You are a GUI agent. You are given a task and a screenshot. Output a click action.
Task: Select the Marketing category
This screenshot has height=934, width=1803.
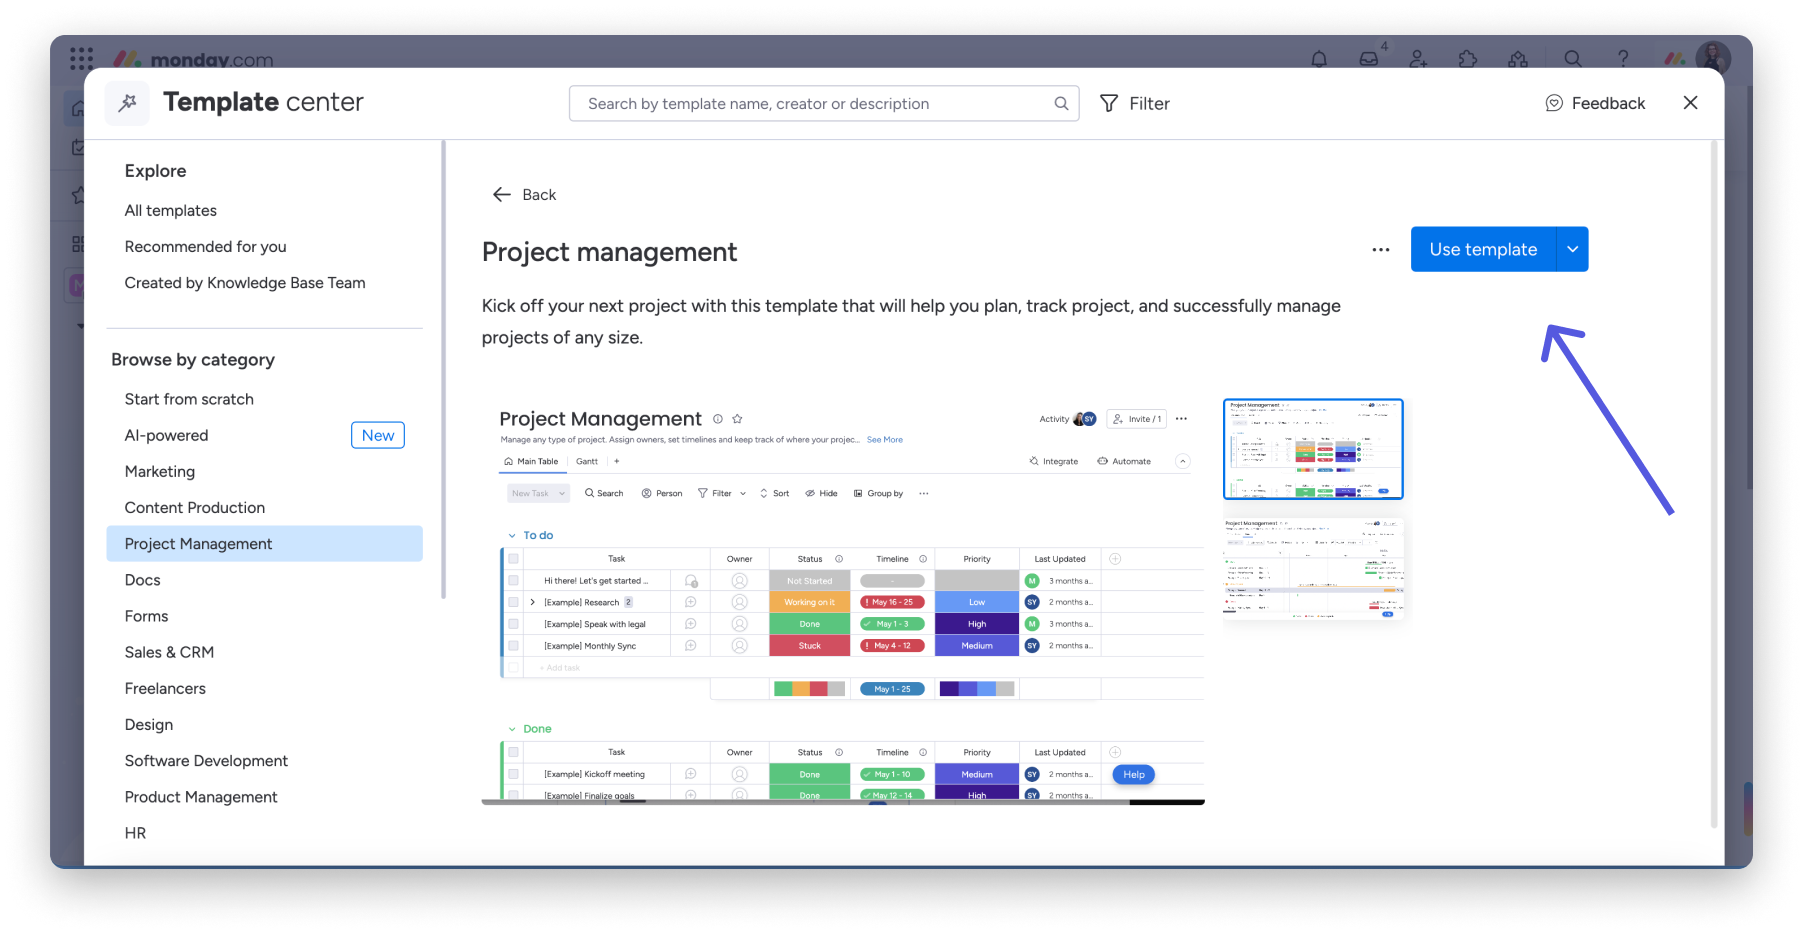(160, 472)
